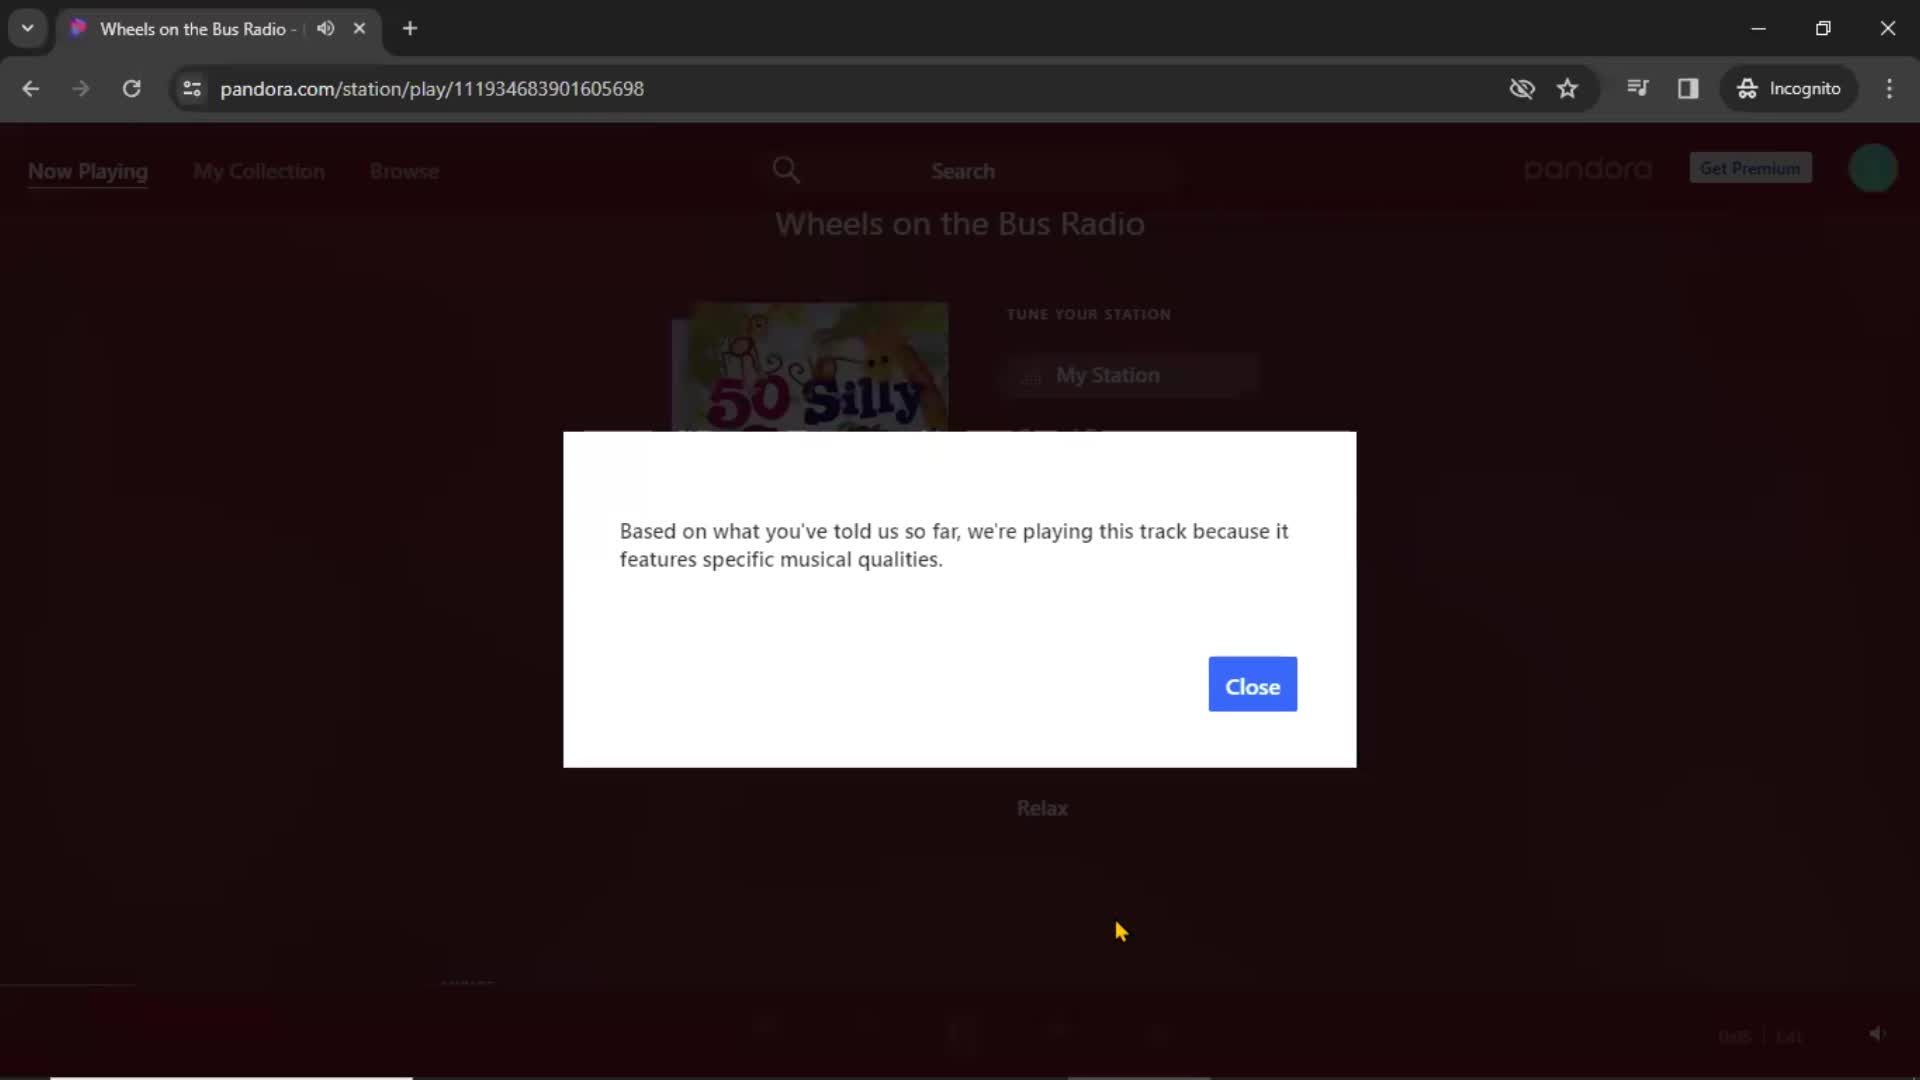The image size is (1920, 1080).
Task: Expand My Collection section
Action: point(260,170)
